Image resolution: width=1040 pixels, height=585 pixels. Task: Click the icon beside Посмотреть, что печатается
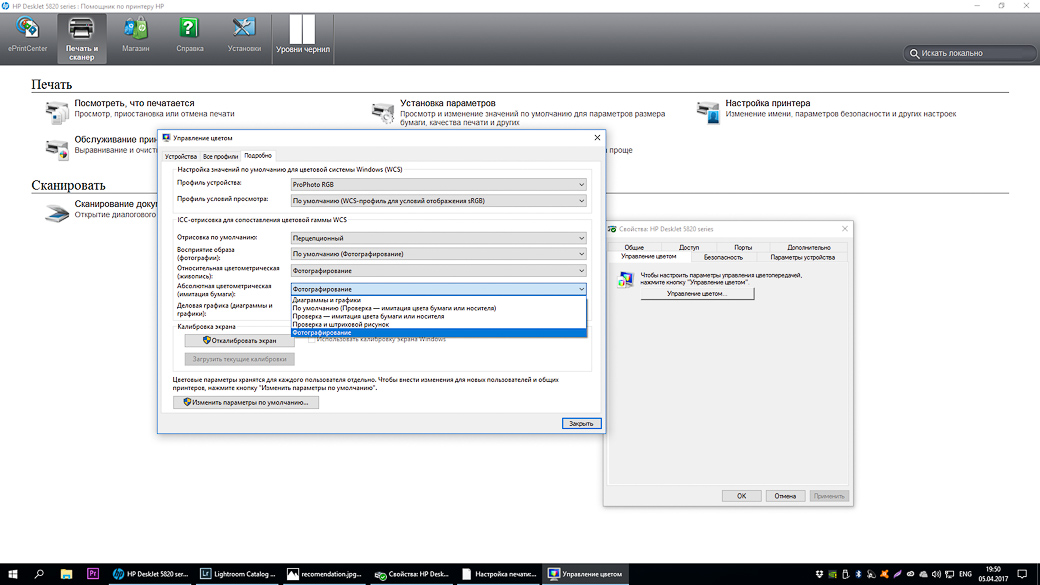click(x=57, y=112)
